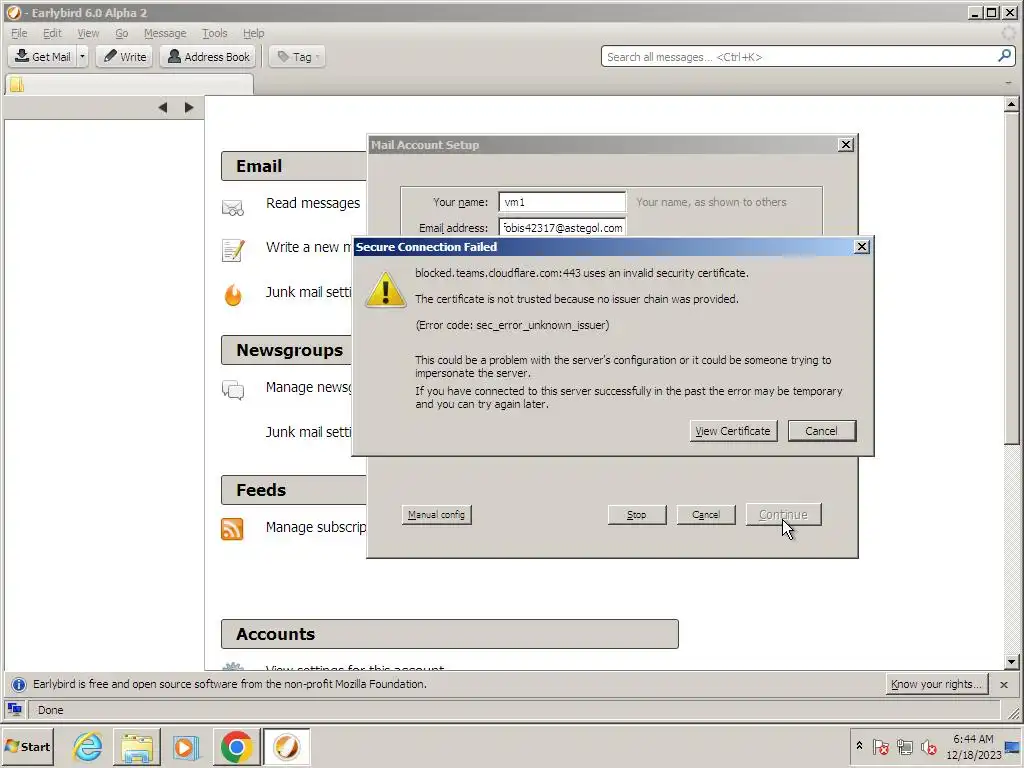Click the muted volume tray icon
The height and width of the screenshot is (768, 1024).
pos(928,746)
